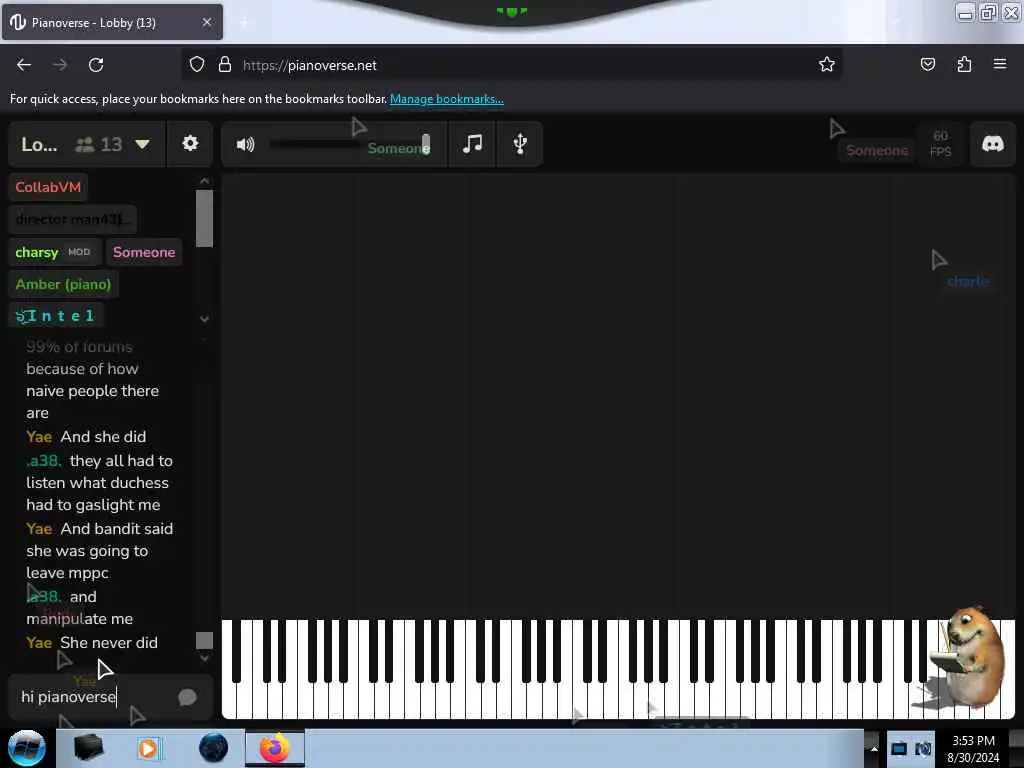Expand the Lobby room dropdown
The image size is (1024, 768).
point(142,144)
